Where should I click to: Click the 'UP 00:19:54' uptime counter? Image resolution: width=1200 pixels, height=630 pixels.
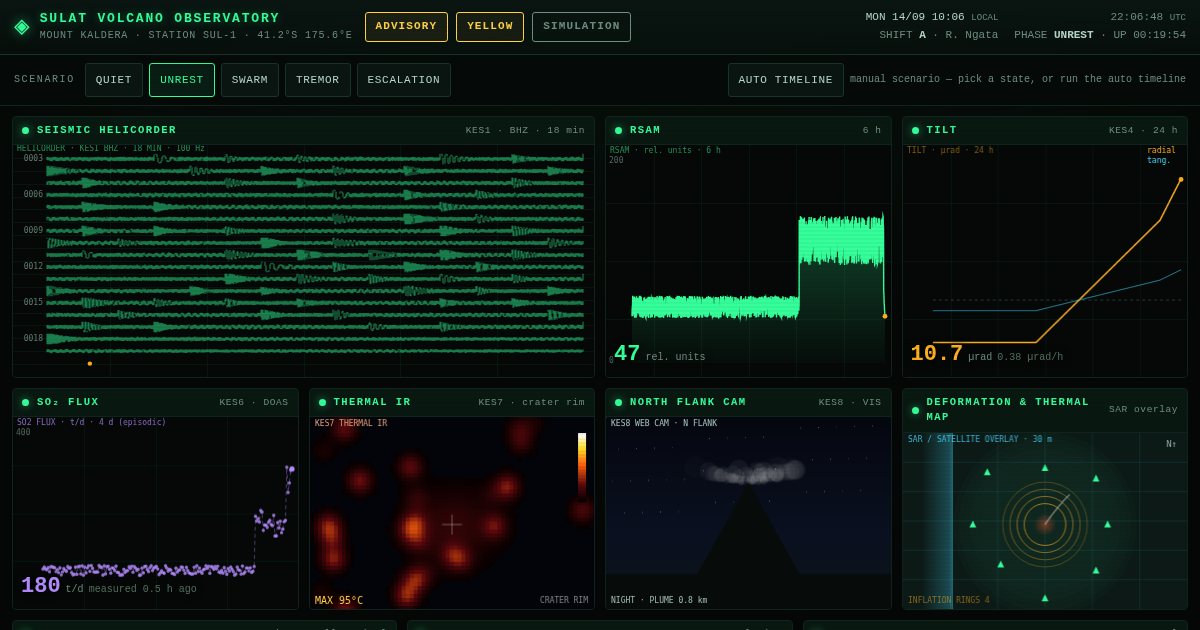(x=1146, y=35)
